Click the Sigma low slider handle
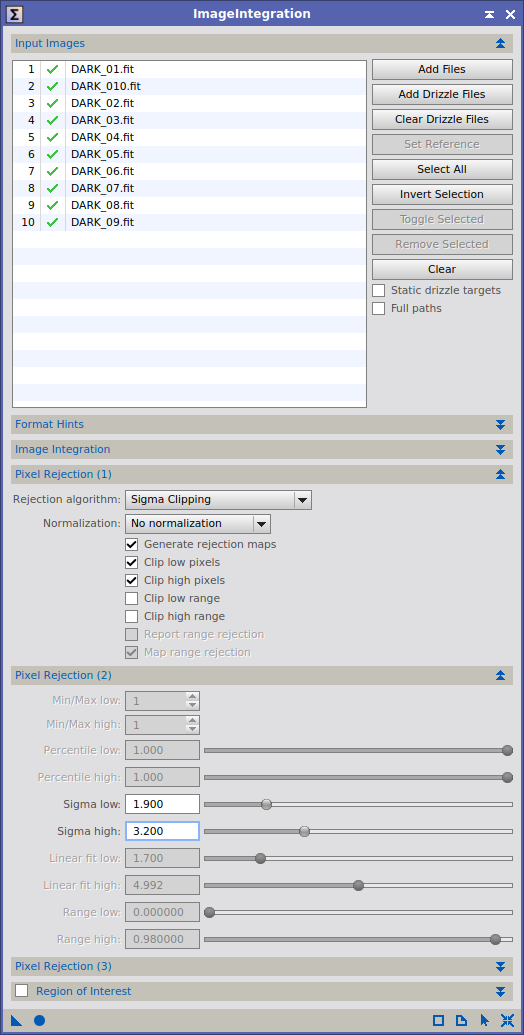Image resolution: width=524 pixels, height=1035 pixels. pos(267,804)
